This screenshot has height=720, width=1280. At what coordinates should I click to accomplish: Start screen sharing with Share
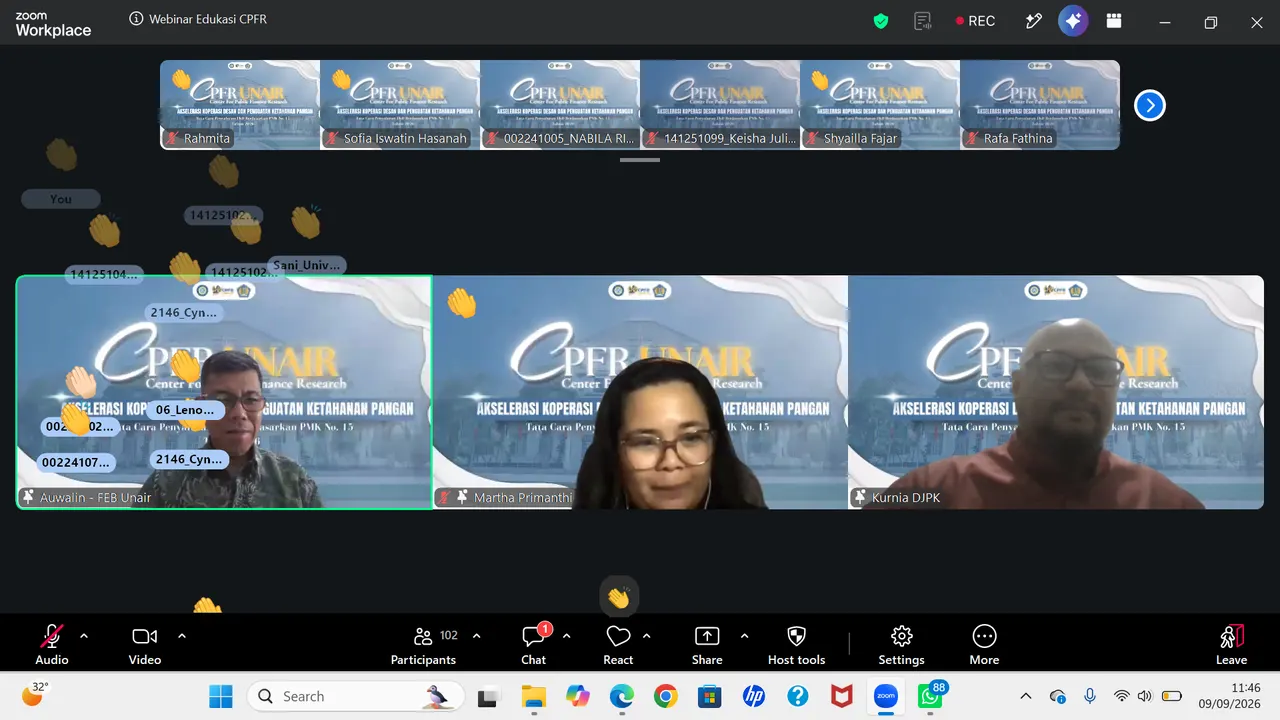click(x=707, y=644)
